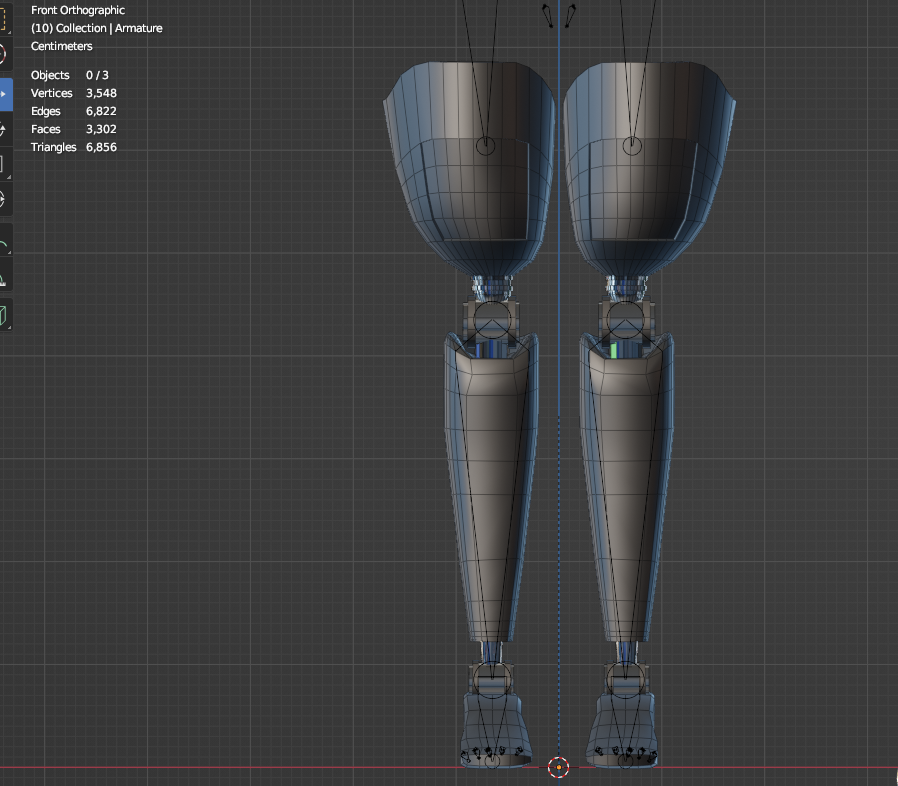The image size is (898, 786).
Task: Click the 'Centimeters' unit label
Action: pyautogui.click(x=61, y=46)
